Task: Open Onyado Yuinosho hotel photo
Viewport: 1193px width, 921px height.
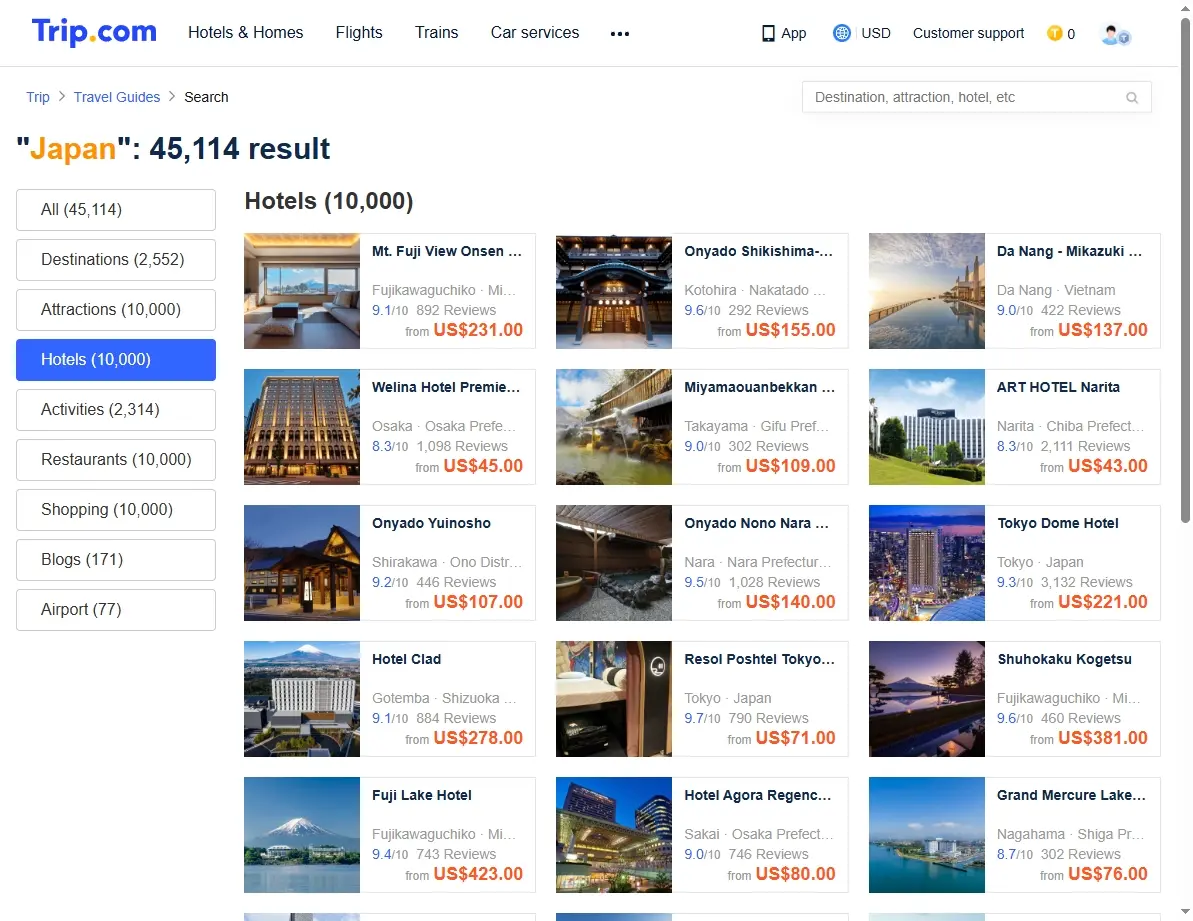Action: pyautogui.click(x=301, y=563)
